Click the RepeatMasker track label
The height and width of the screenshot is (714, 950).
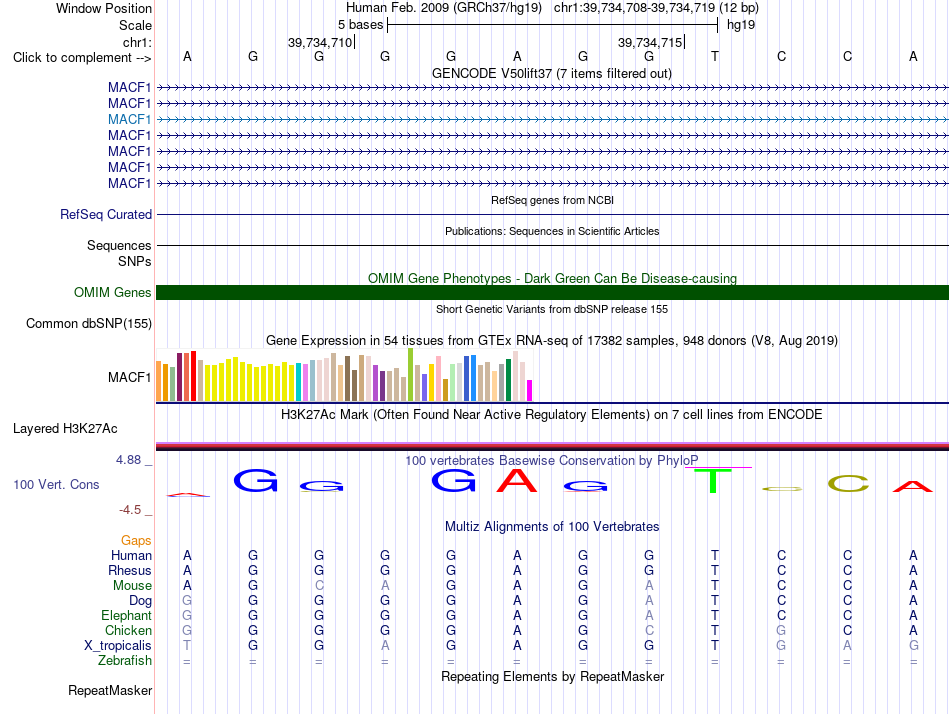(x=110, y=690)
